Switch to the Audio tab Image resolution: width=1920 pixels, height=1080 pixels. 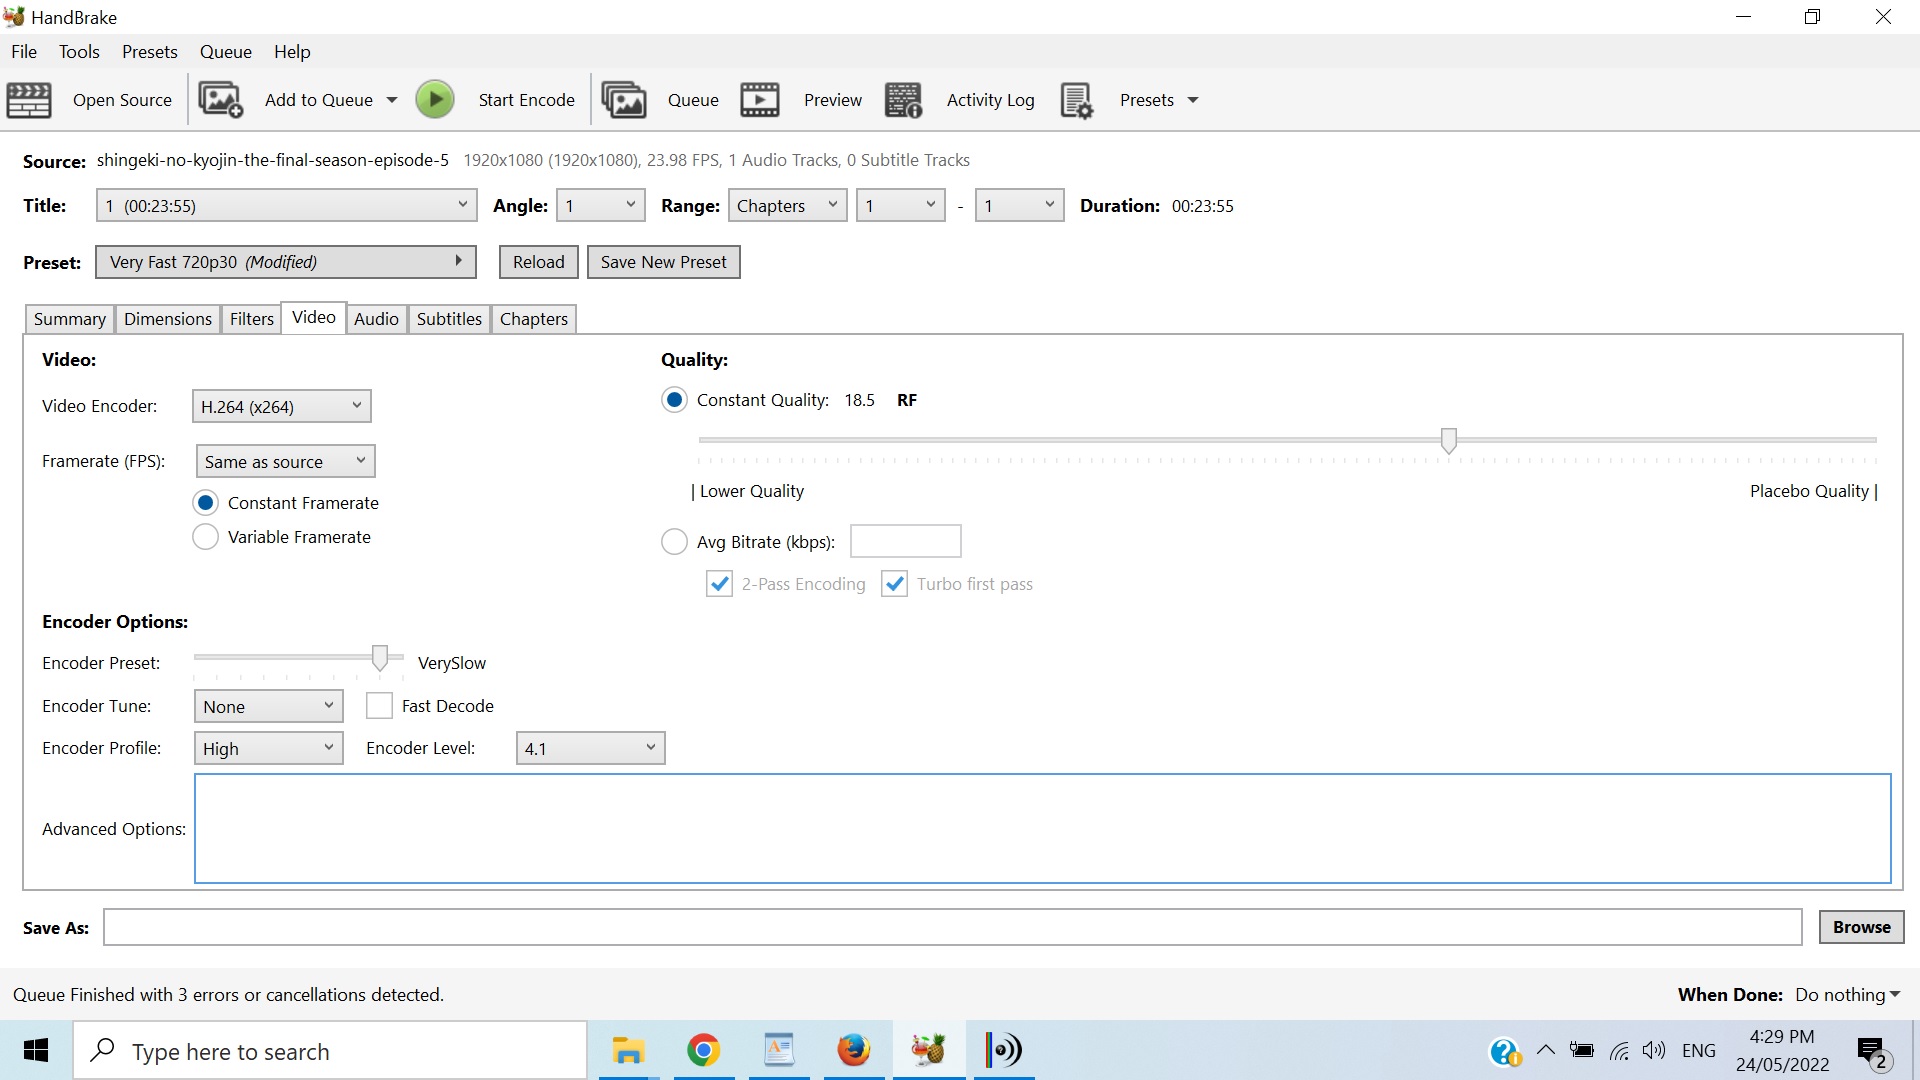pyautogui.click(x=376, y=319)
